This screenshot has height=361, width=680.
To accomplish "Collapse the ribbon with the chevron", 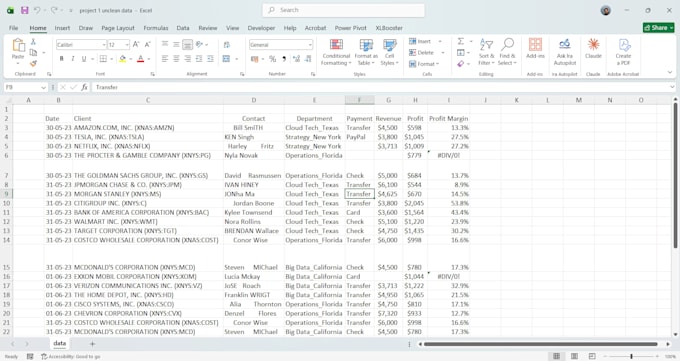I will click(x=671, y=72).
